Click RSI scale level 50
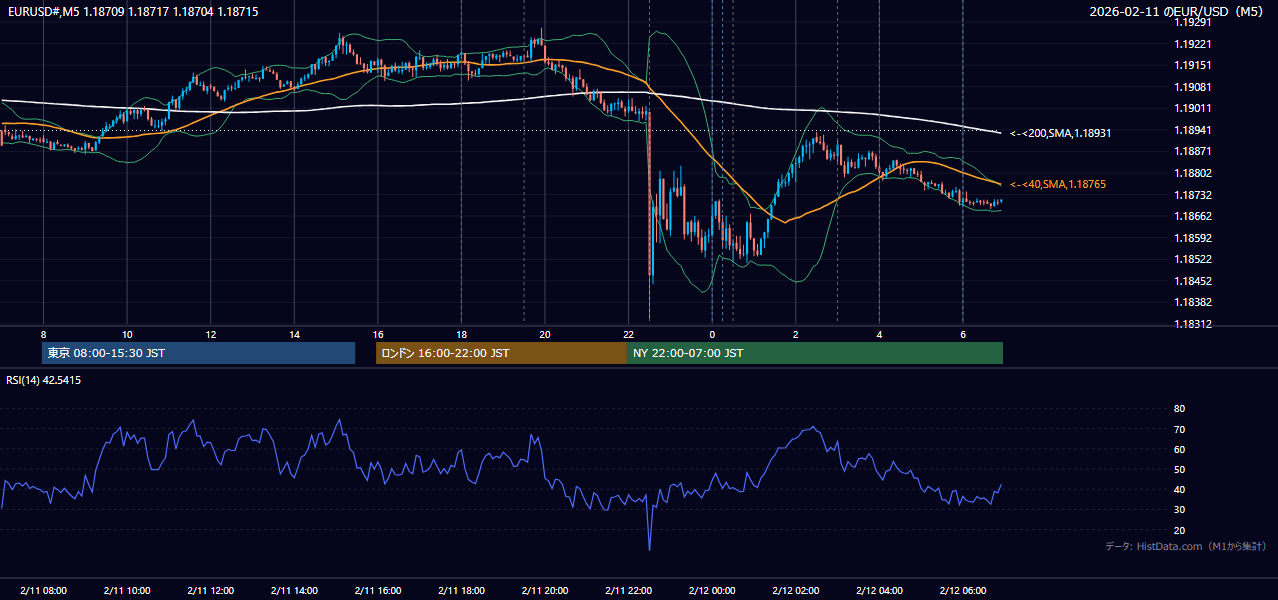Image resolution: width=1278 pixels, height=600 pixels. [1179, 469]
